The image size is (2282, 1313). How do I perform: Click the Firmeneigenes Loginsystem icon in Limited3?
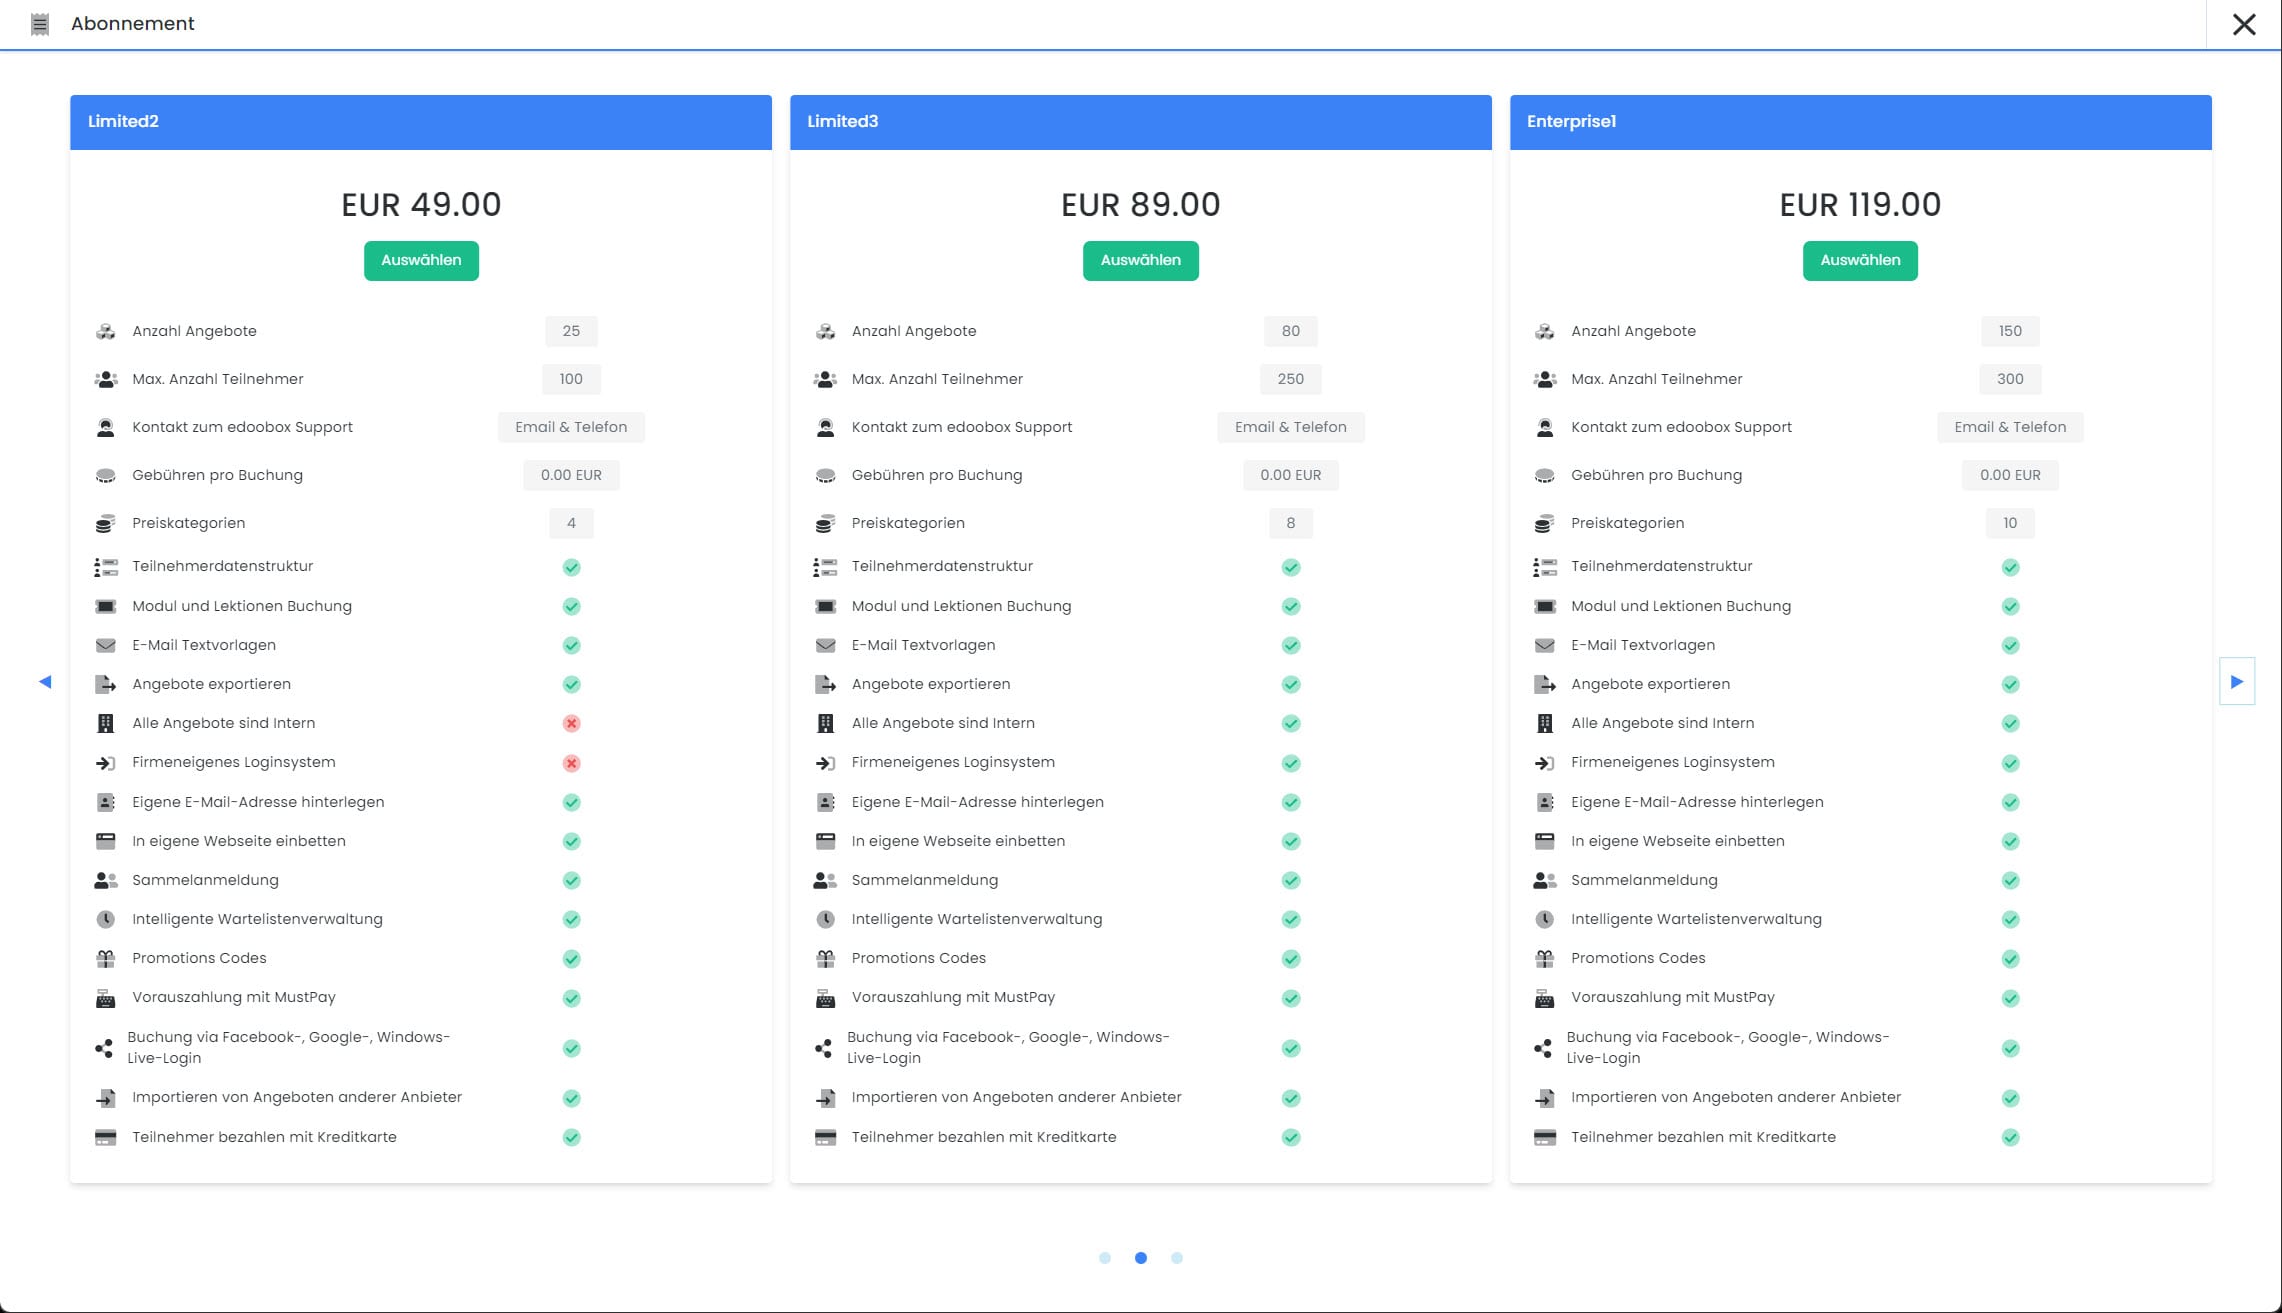[825, 763]
